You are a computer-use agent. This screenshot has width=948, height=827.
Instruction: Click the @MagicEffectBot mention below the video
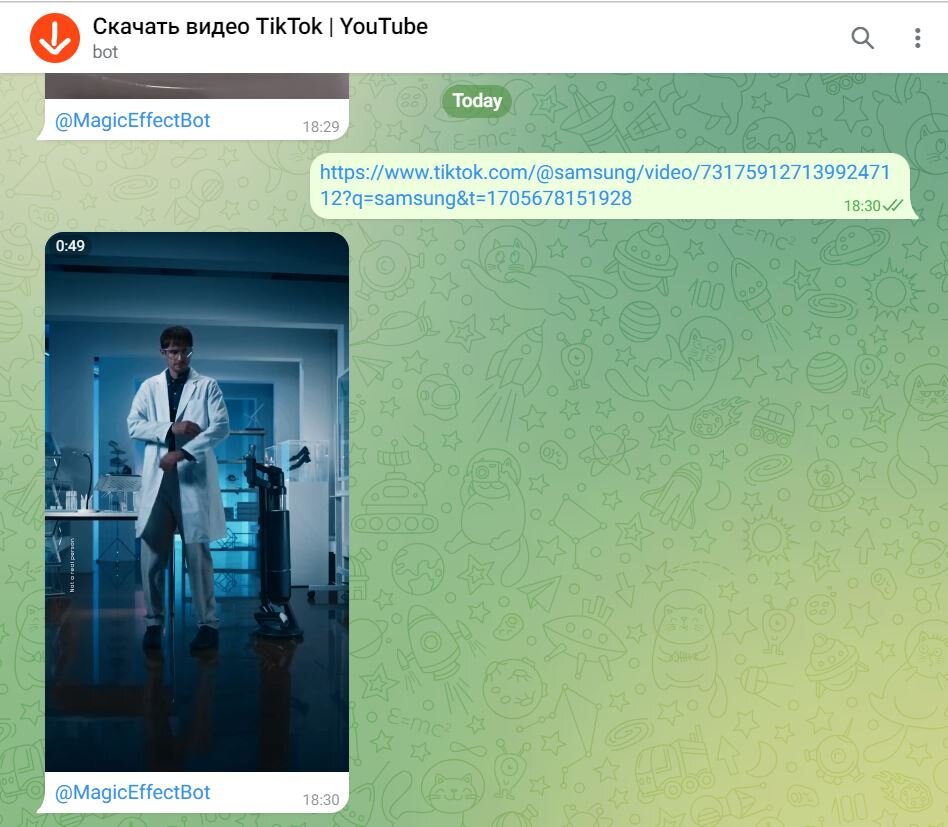134,791
